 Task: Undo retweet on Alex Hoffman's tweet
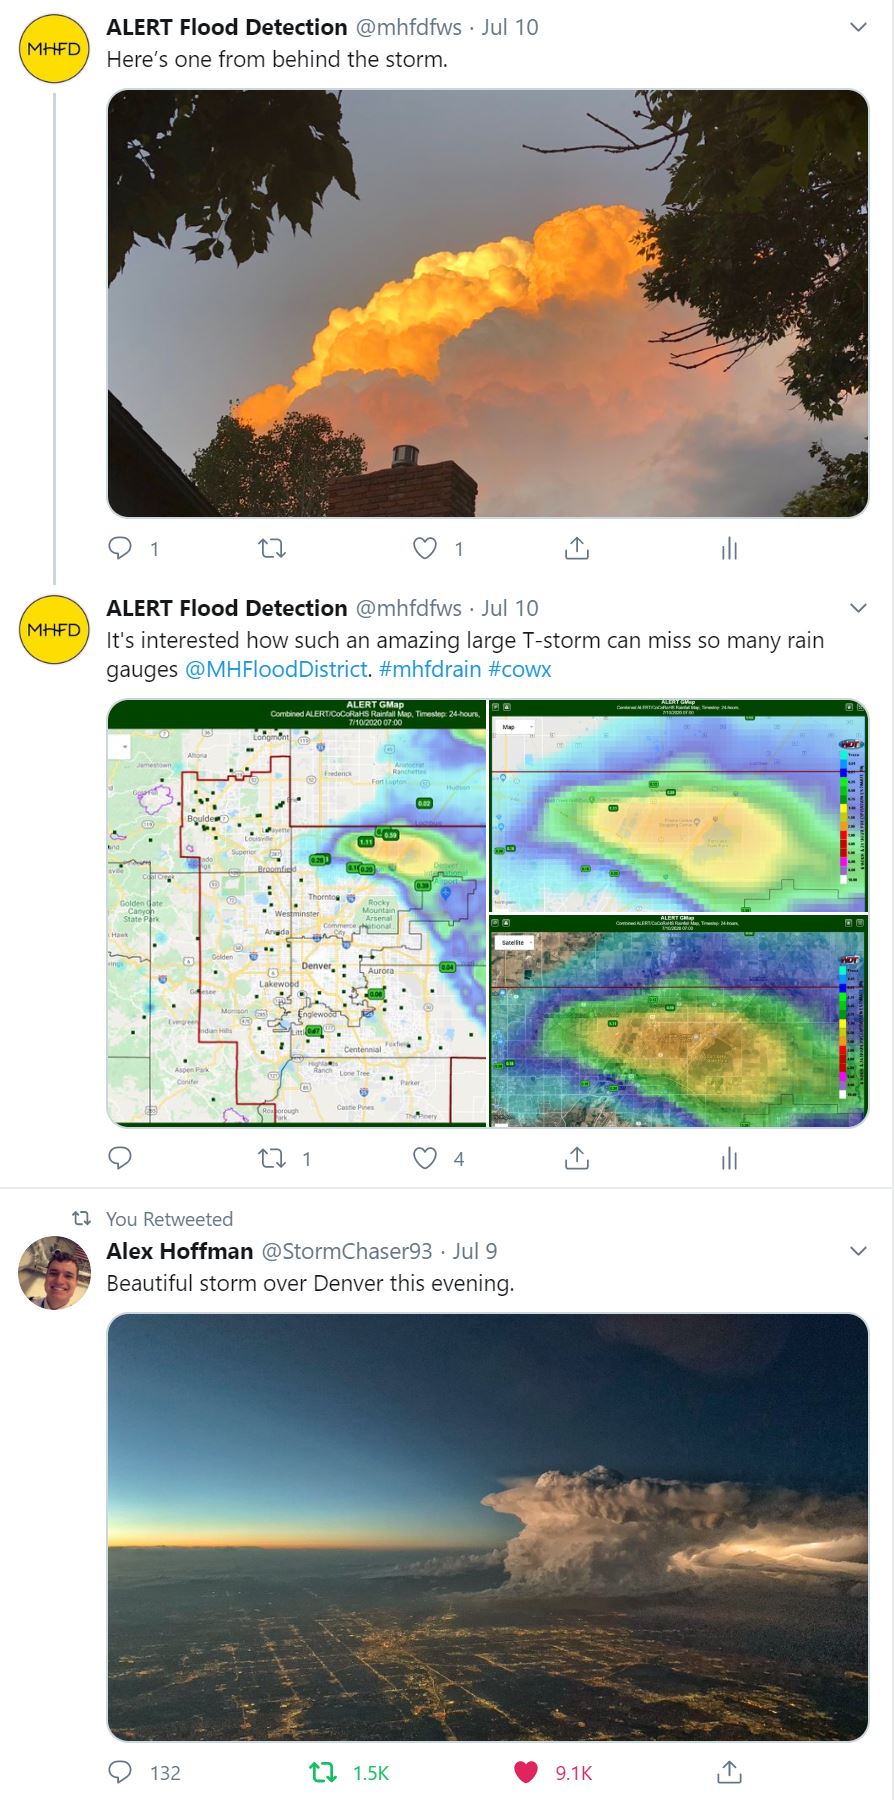(323, 1772)
